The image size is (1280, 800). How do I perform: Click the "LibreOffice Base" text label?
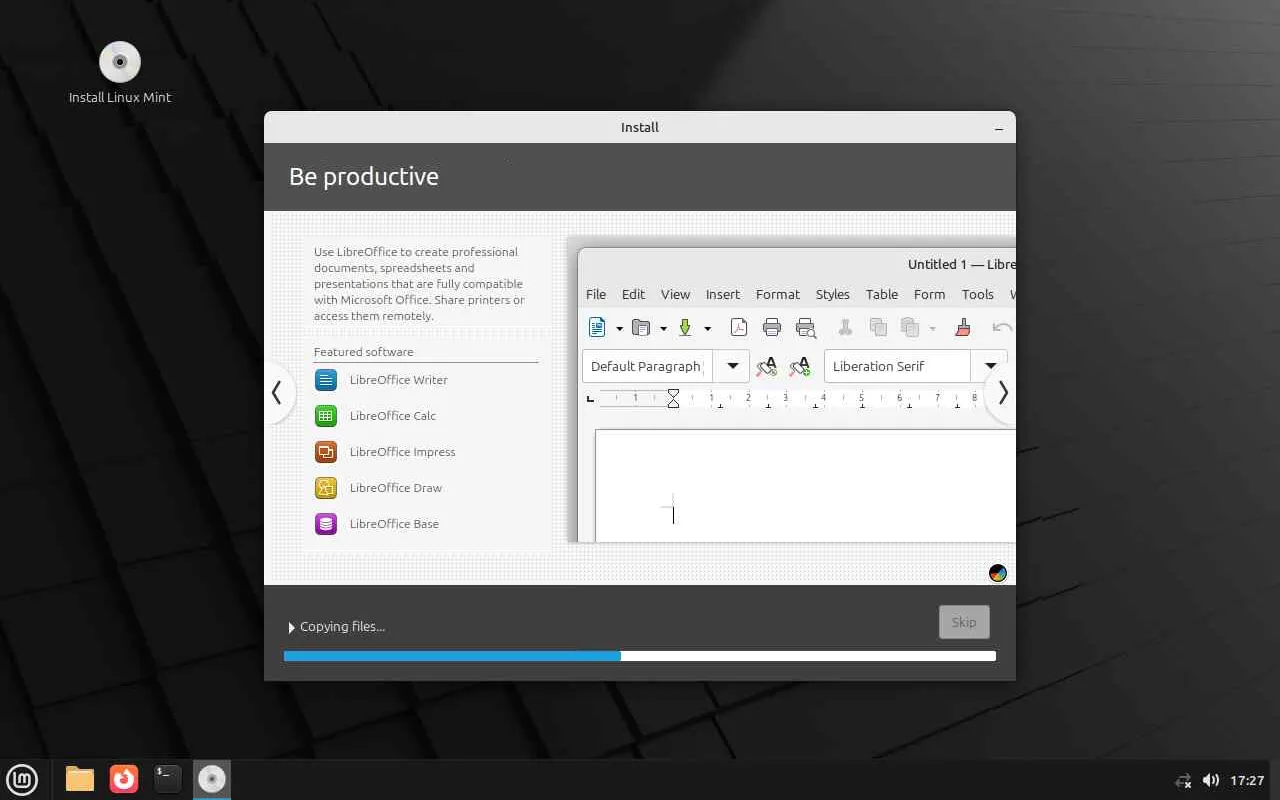pos(394,524)
